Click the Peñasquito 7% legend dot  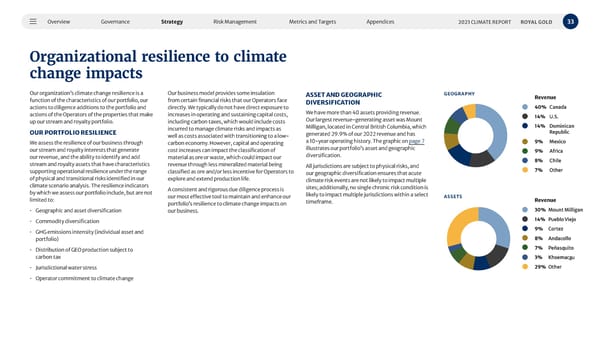525,248
